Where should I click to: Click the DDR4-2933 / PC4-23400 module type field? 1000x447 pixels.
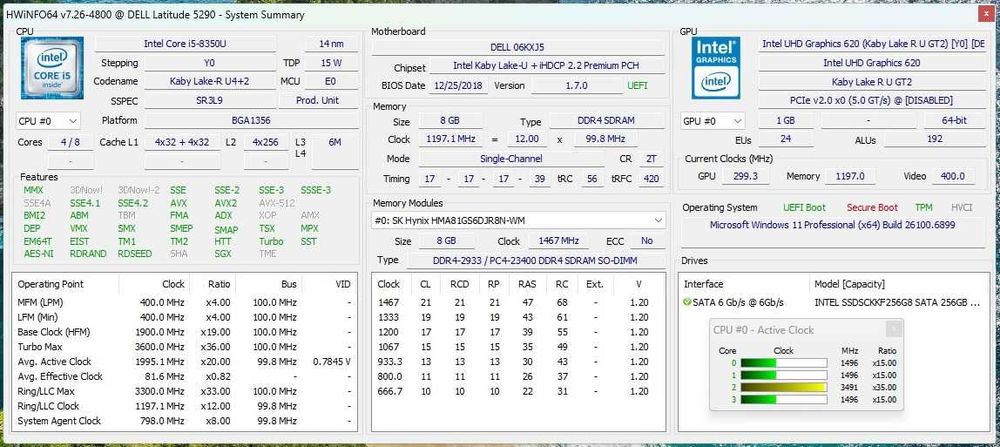(x=534, y=260)
